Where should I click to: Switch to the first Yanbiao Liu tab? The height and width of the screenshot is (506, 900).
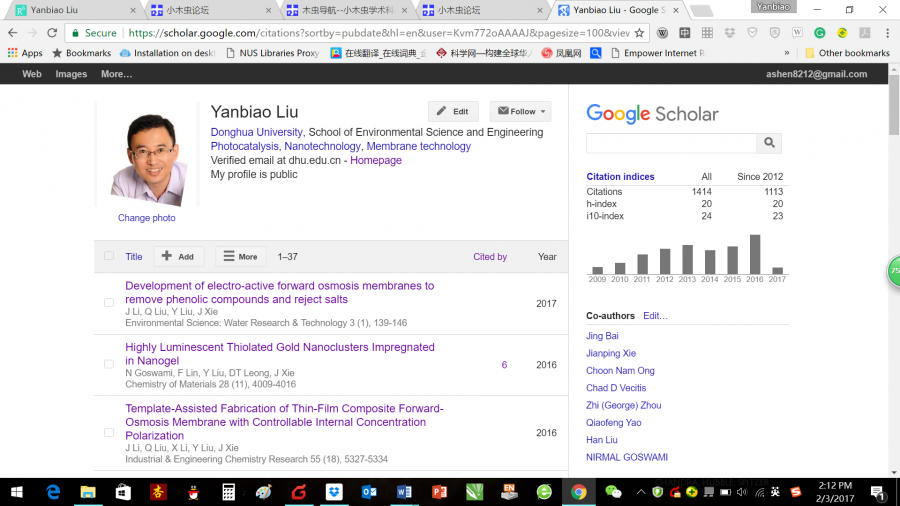click(x=76, y=10)
